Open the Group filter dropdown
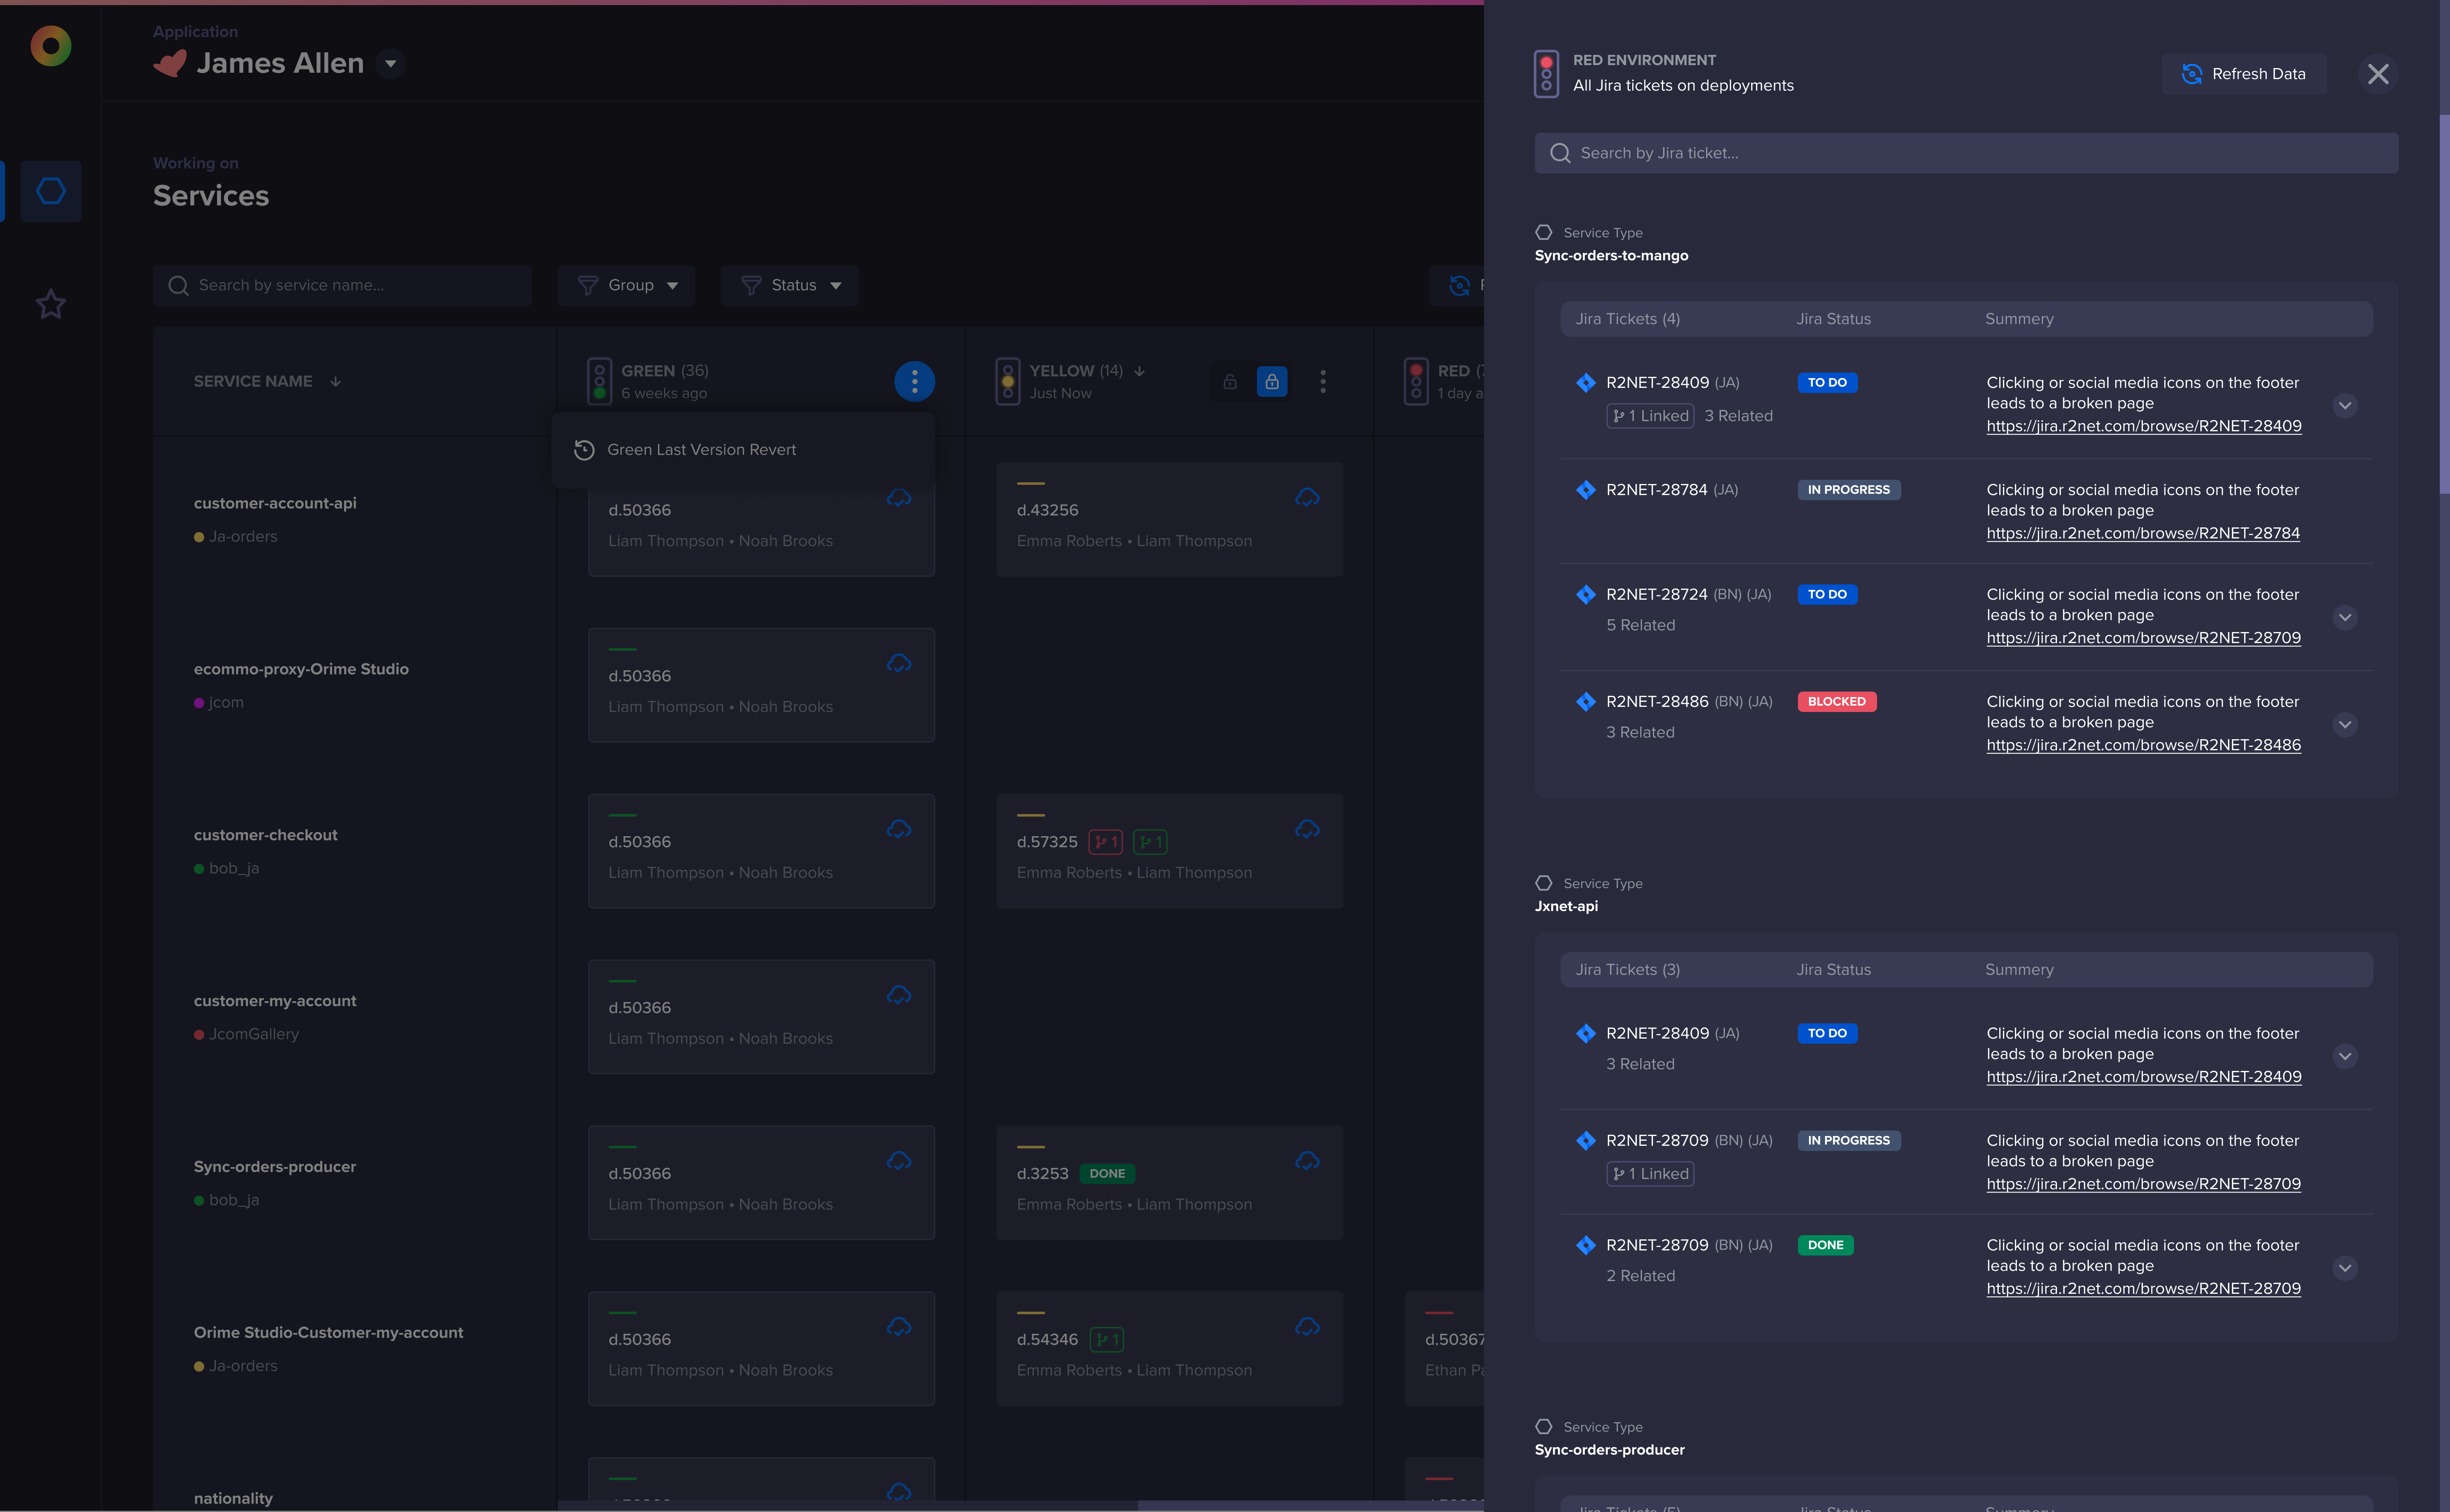Screen dimensions: 2450x1512 pos(627,285)
